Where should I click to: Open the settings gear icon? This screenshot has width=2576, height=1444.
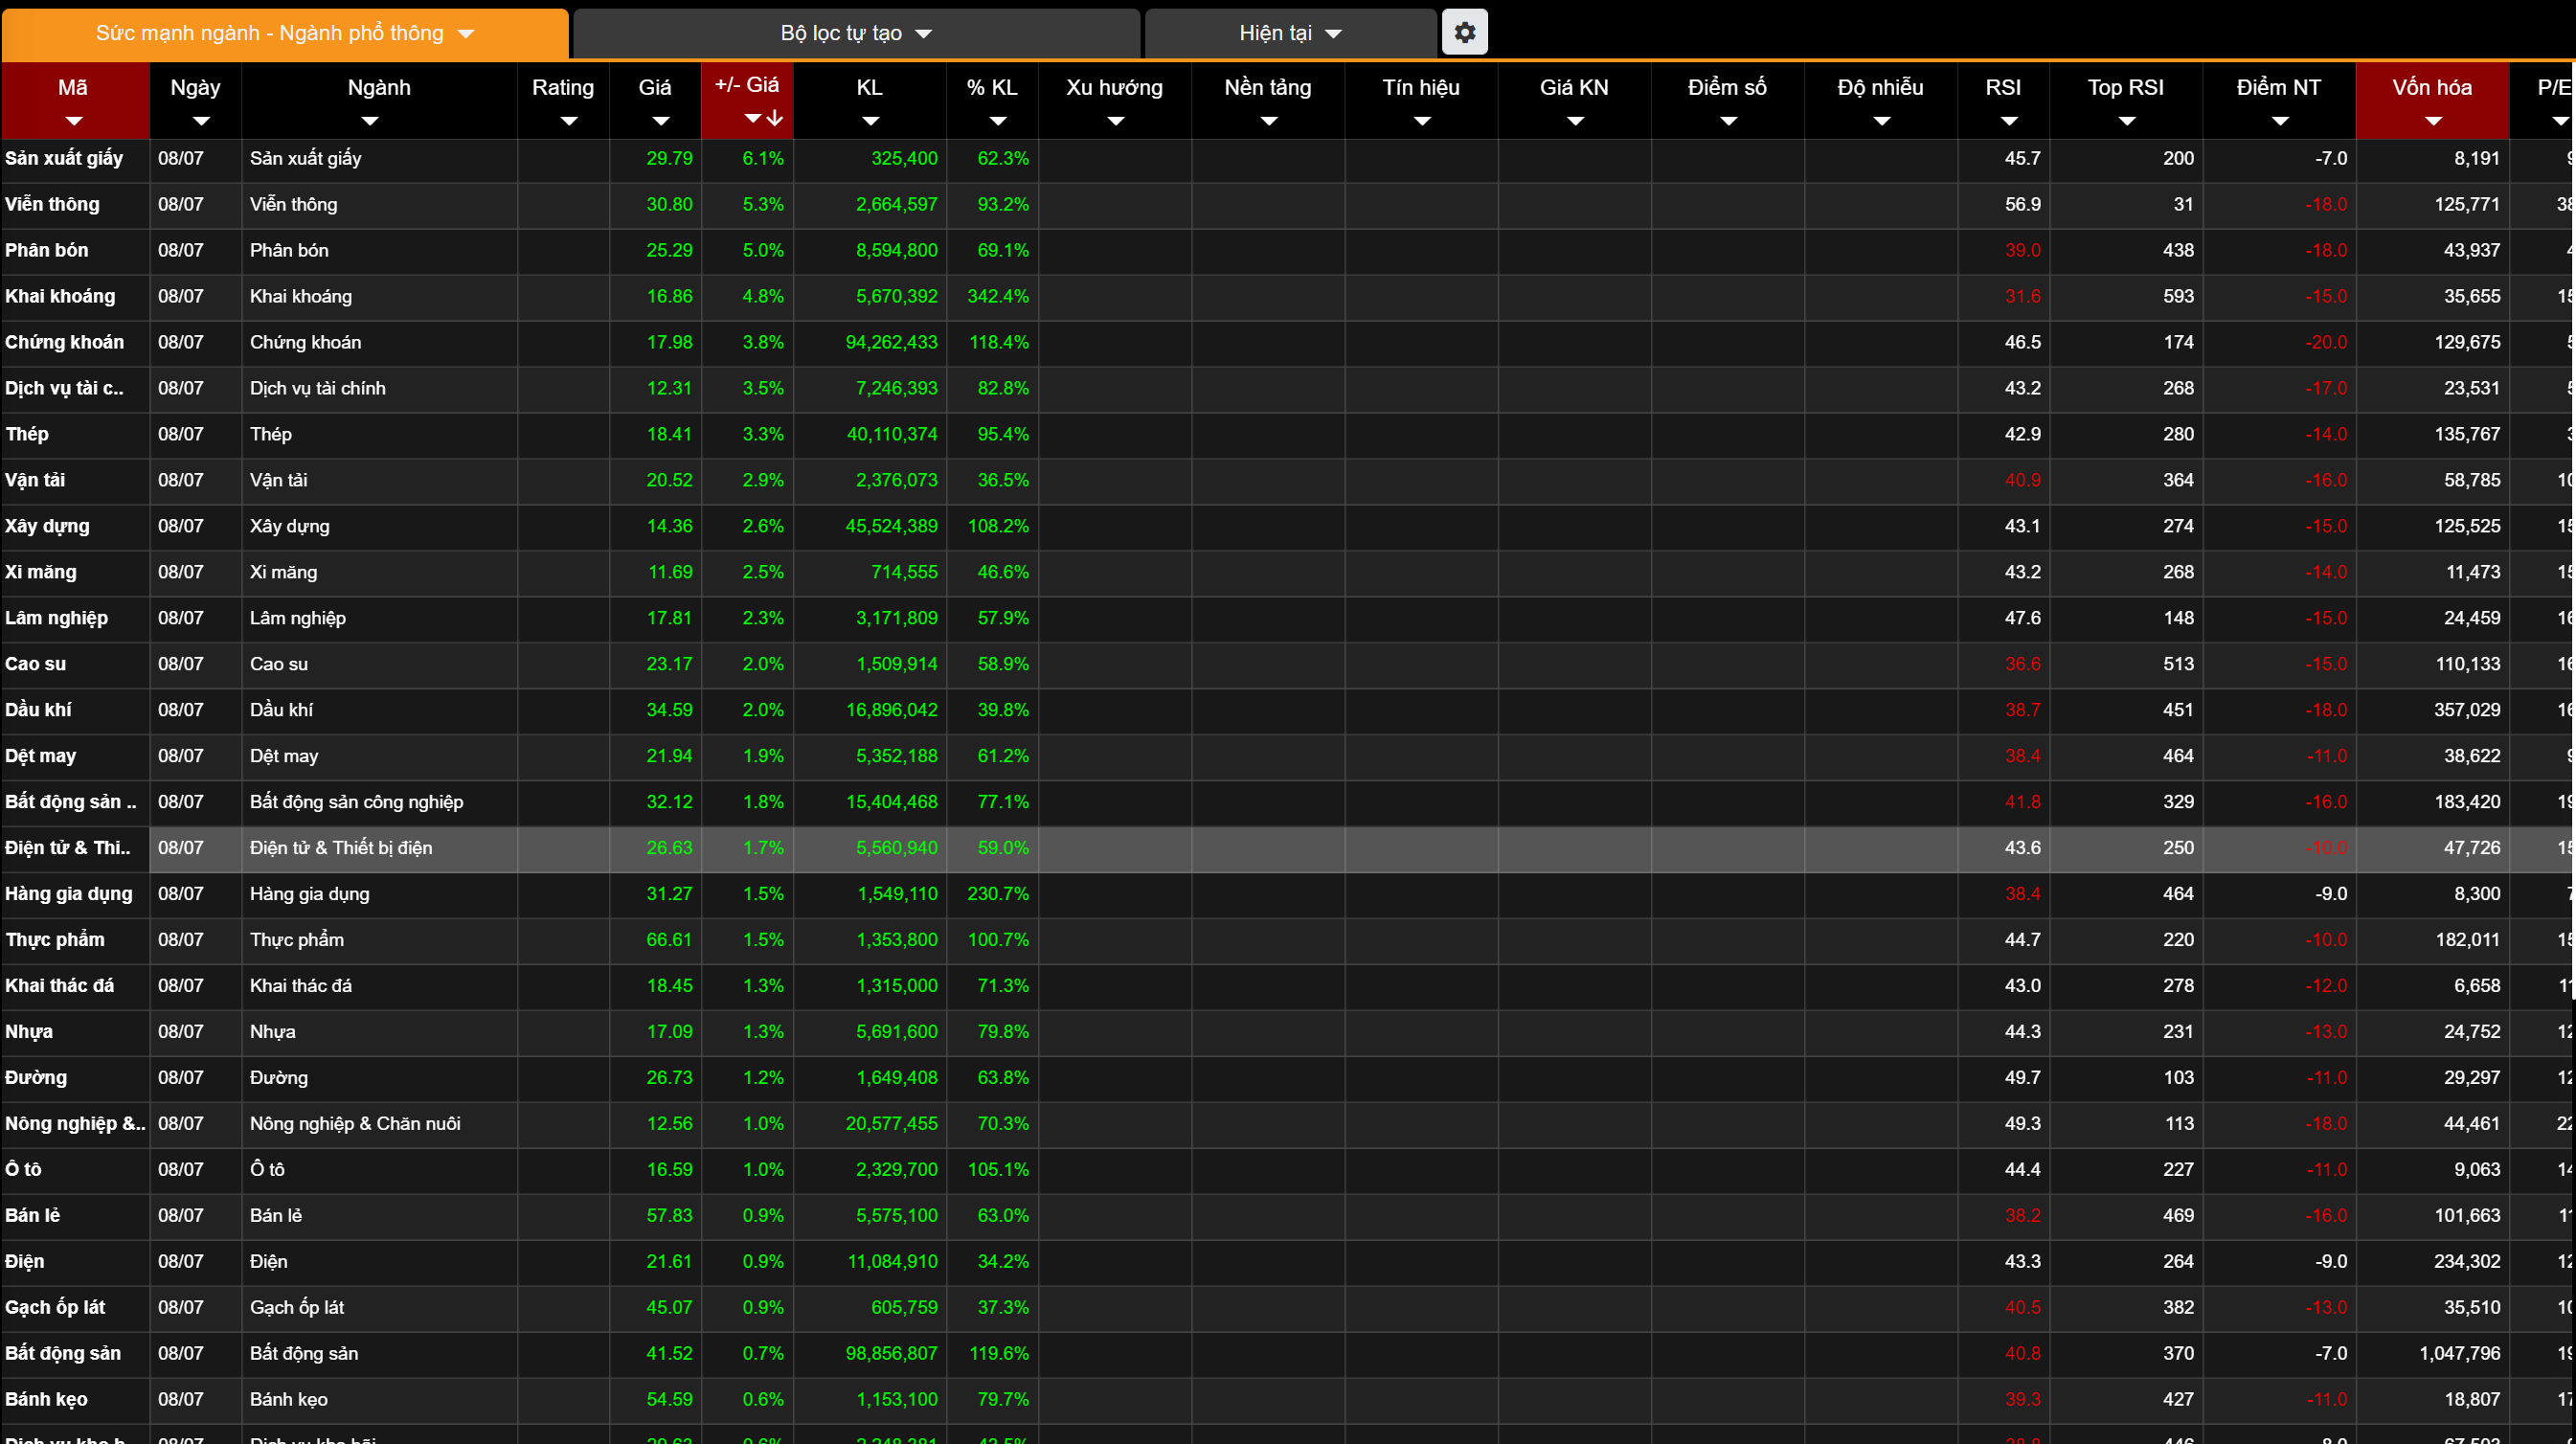tap(1464, 32)
